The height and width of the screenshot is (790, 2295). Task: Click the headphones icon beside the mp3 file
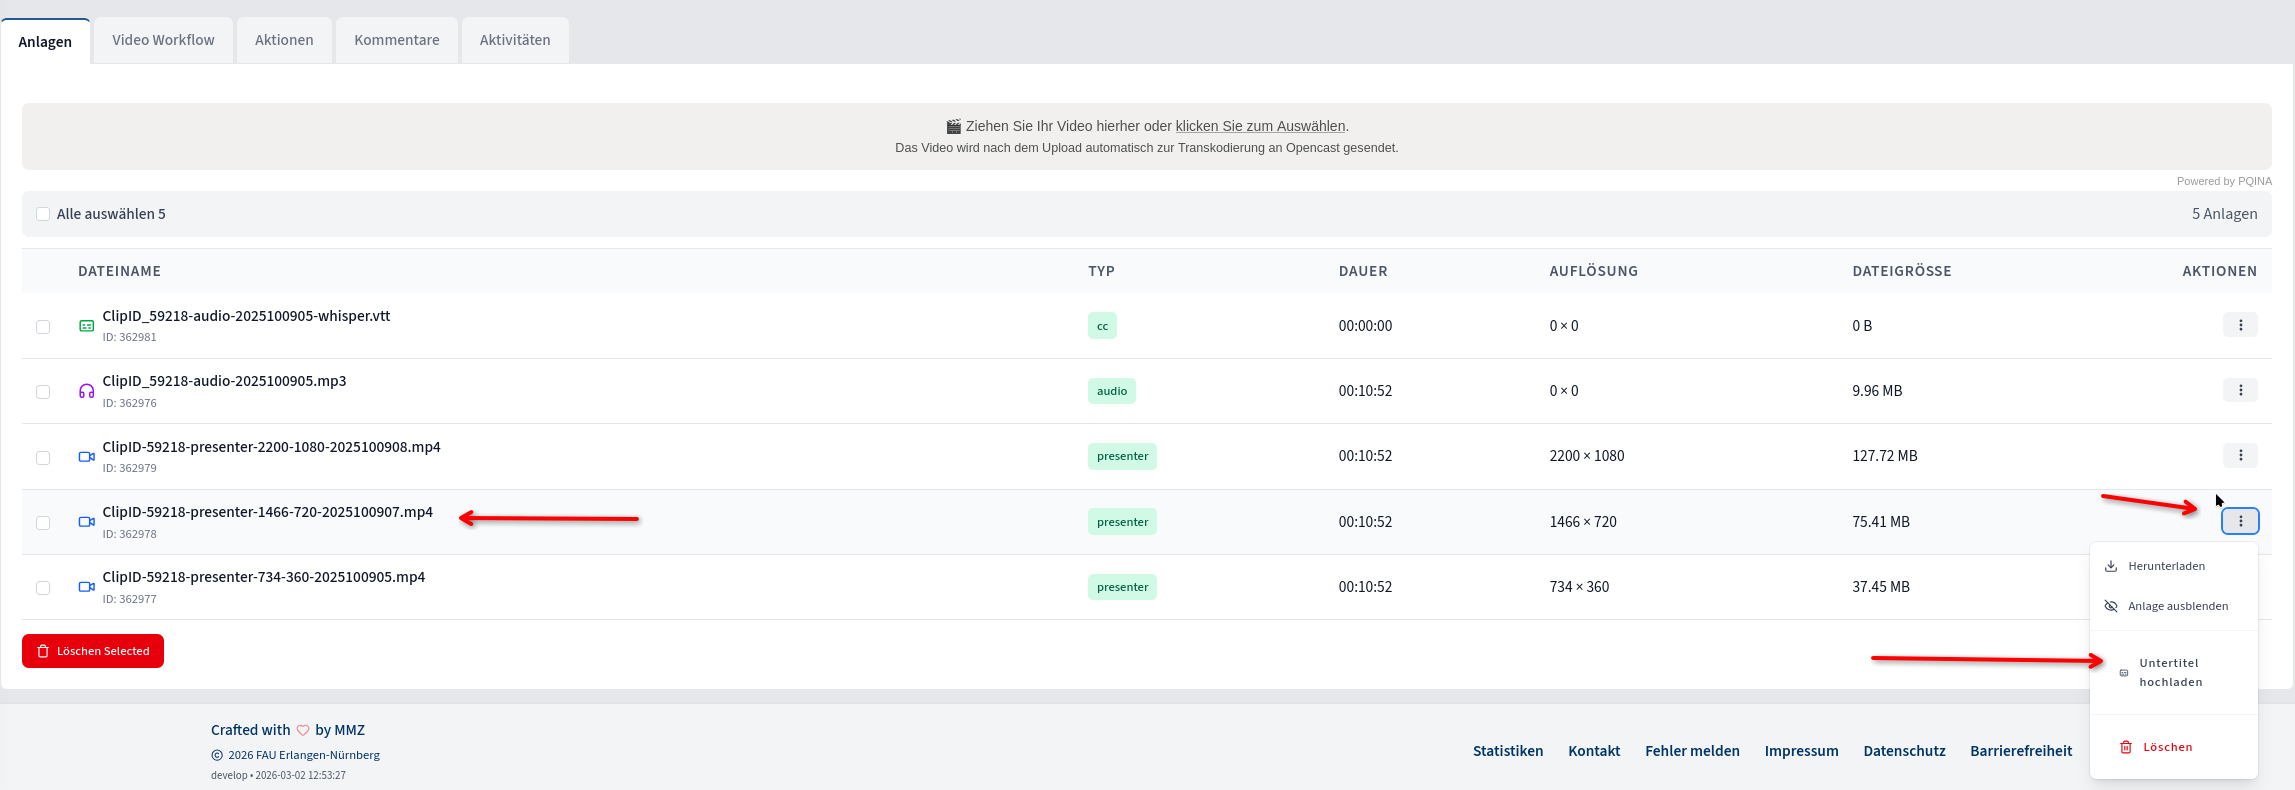(x=87, y=391)
